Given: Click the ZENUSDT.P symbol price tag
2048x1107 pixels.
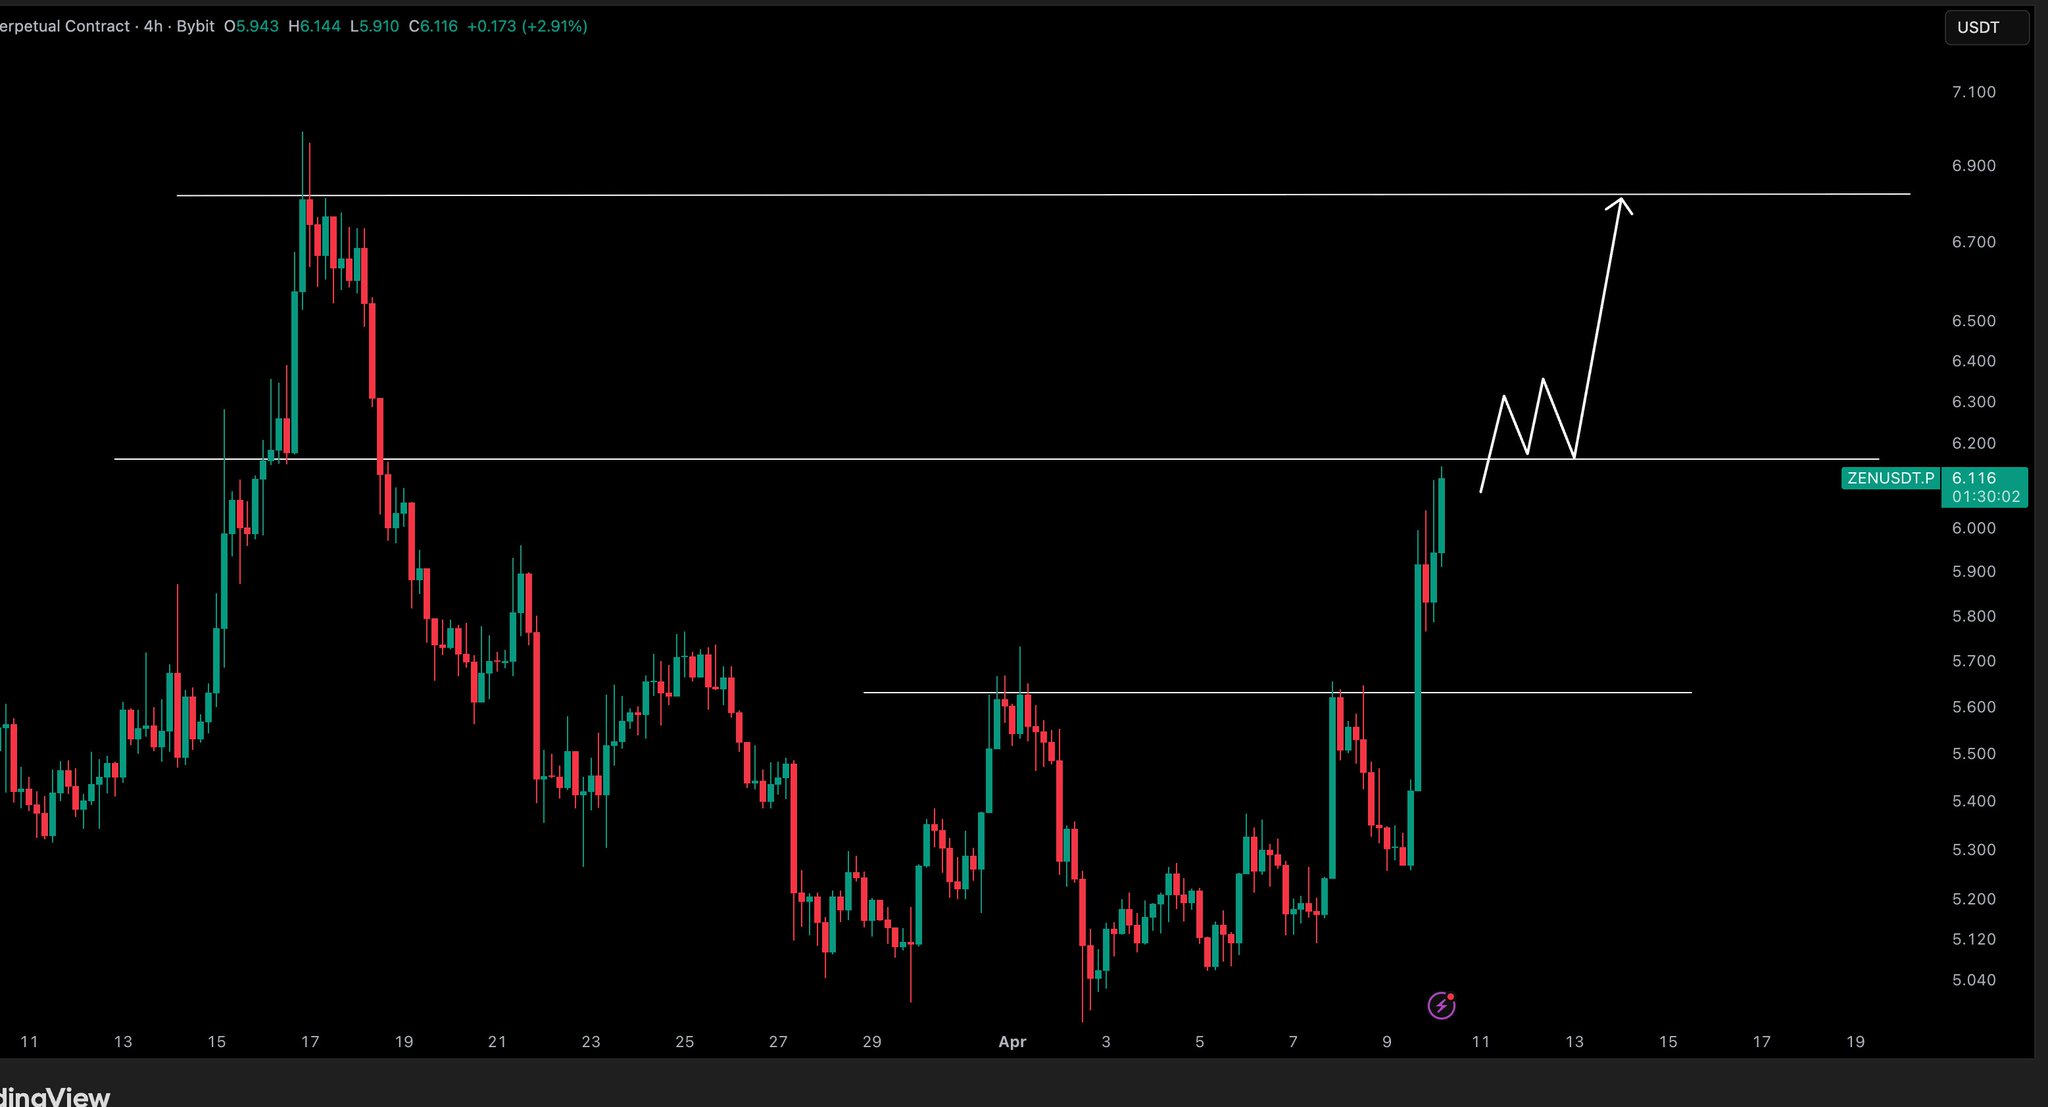Looking at the screenshot, I should coord(1890,478).
